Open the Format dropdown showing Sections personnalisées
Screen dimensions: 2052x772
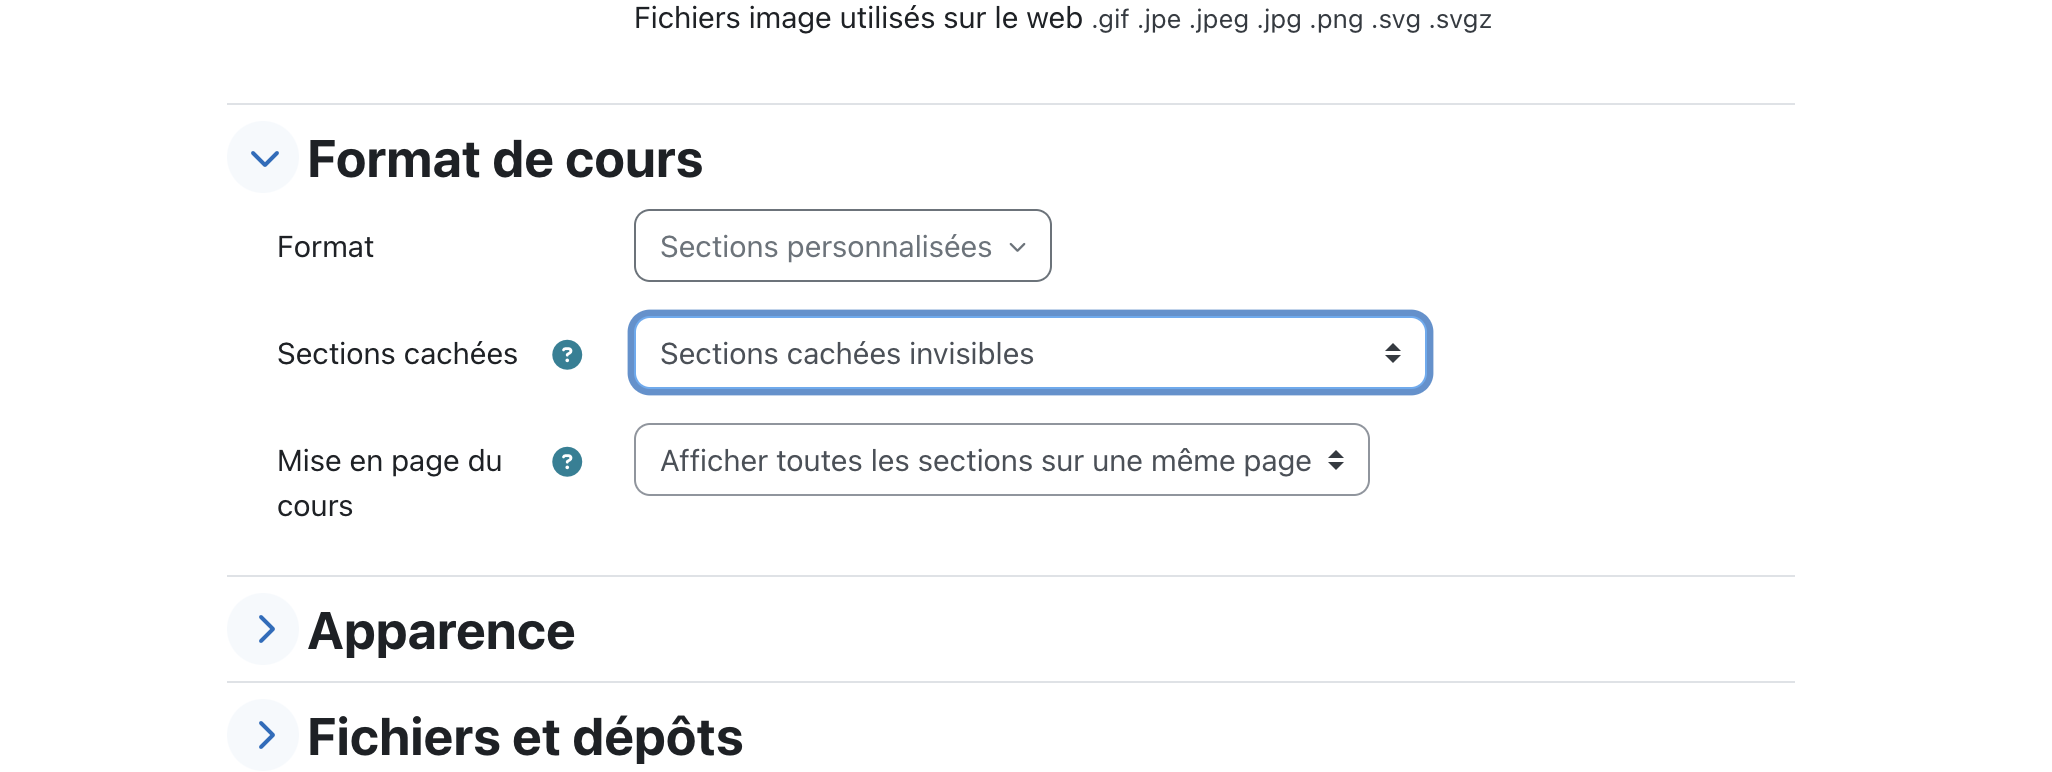[842, 246]
